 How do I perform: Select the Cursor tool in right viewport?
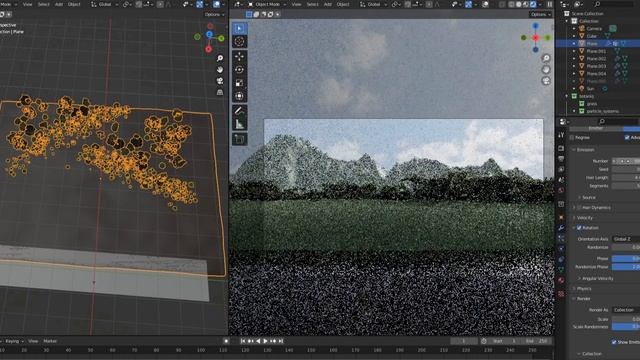(x=240, y=42)
